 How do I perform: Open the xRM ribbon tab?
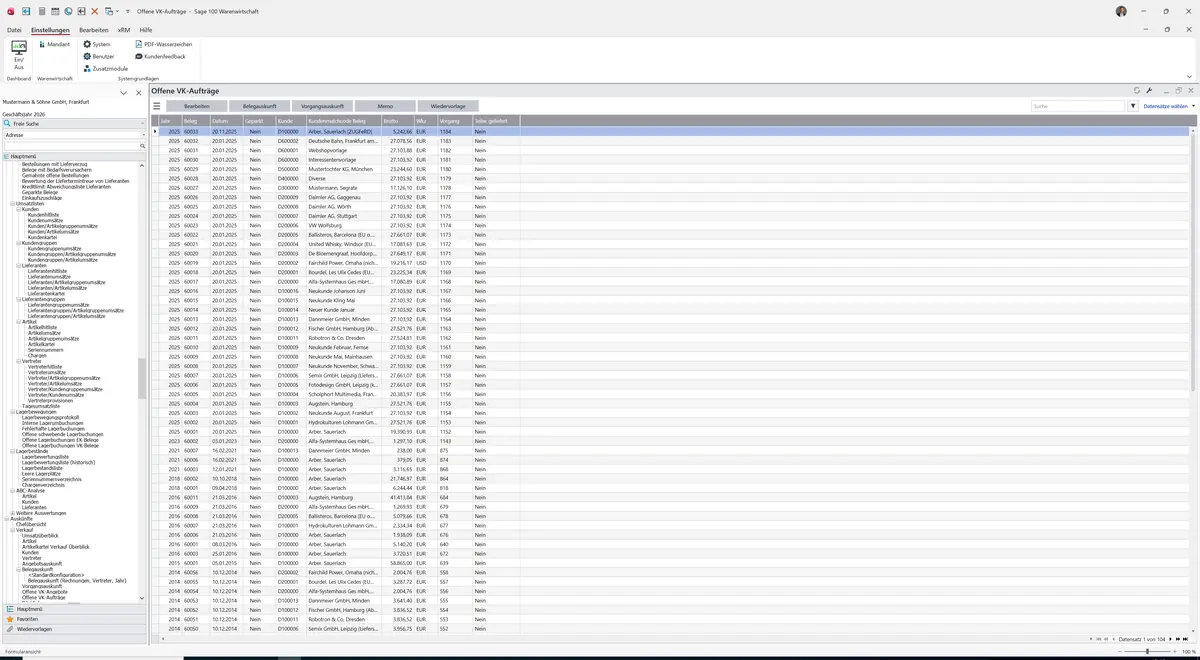(124, 30)
